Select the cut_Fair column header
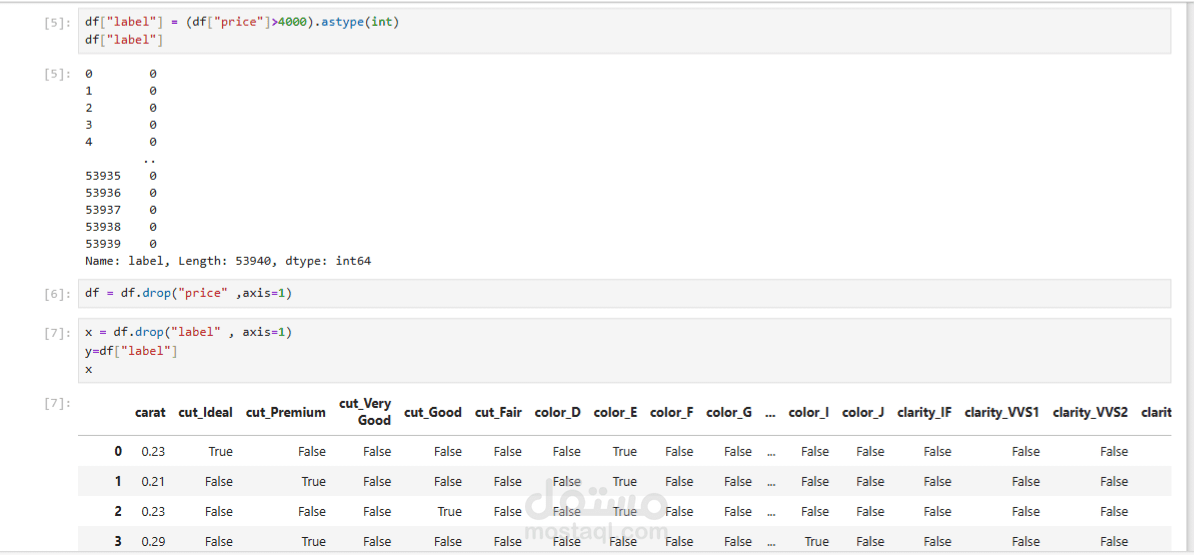The image size is (1194, 555). point(498,412)
